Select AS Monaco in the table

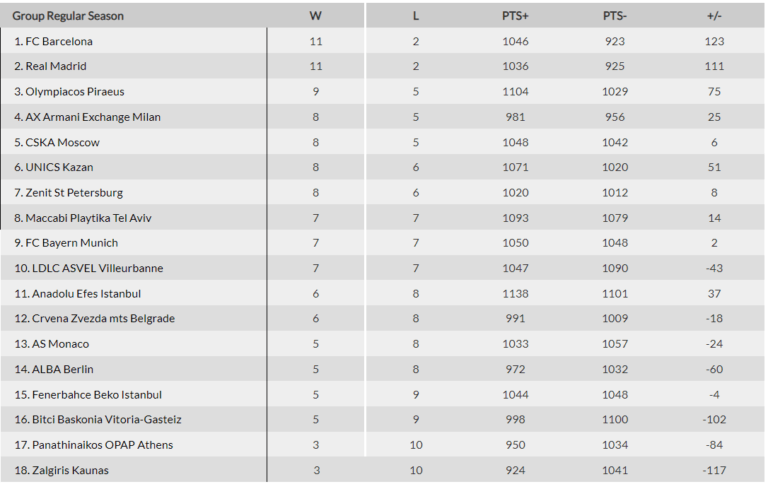[x=57, y=344]
